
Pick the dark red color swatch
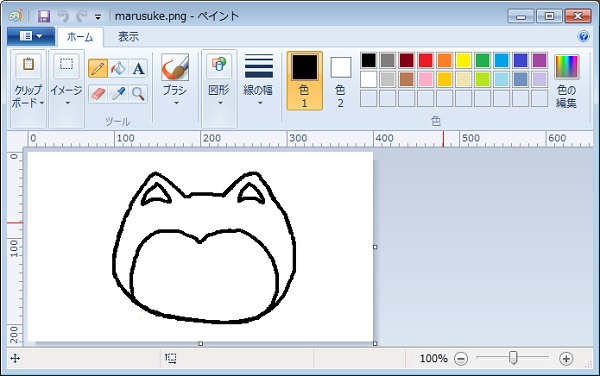pyautogui.click(x=406, y=60)
